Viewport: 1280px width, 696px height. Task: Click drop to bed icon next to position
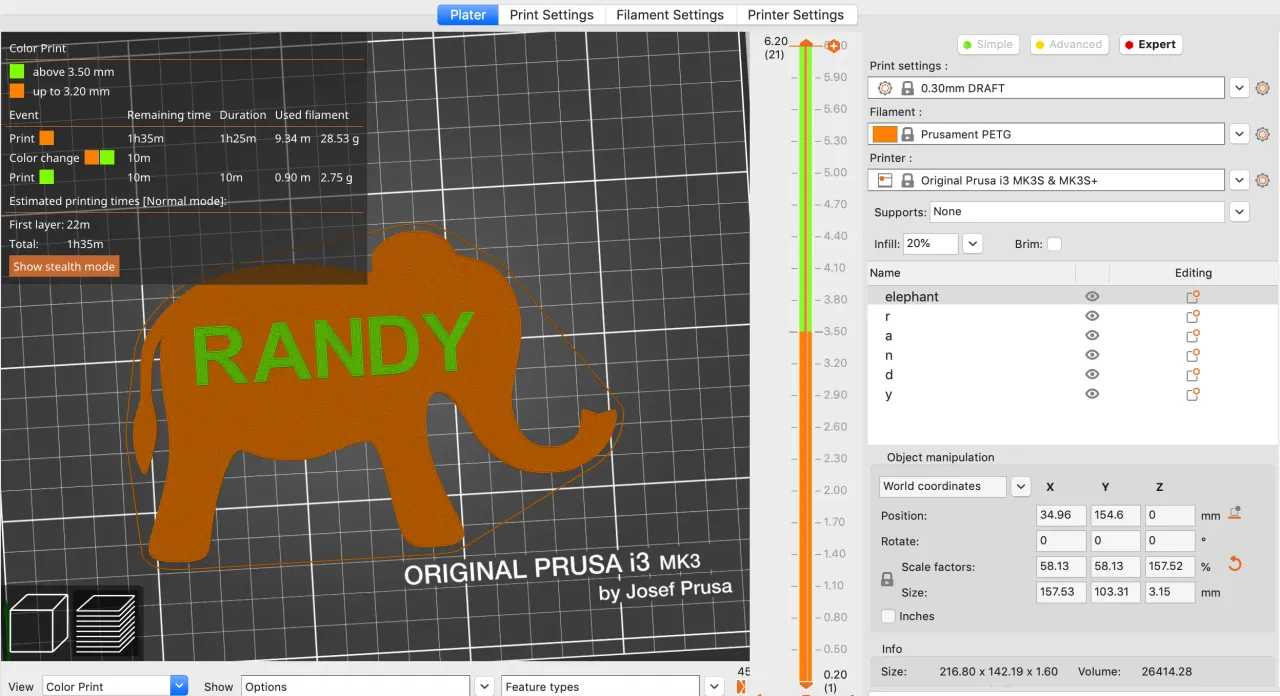point(1235,514)
